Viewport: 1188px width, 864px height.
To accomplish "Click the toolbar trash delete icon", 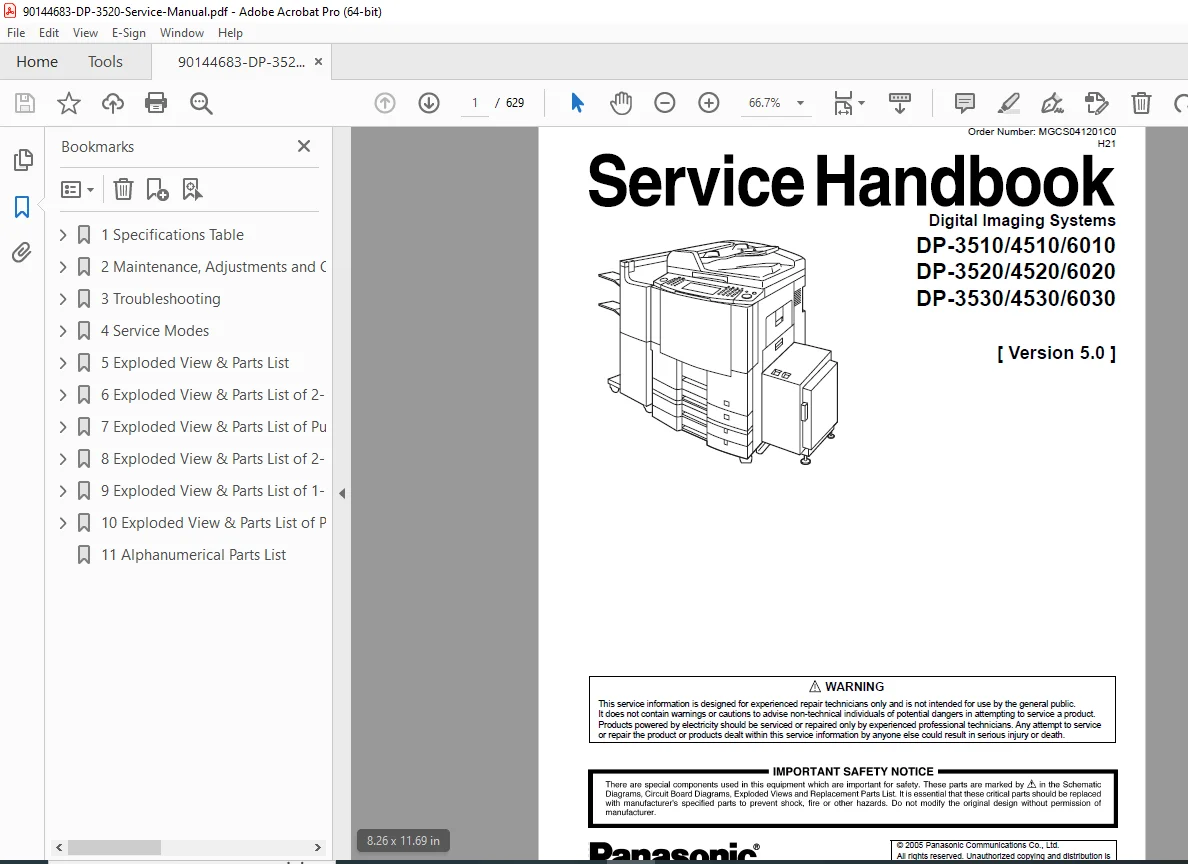I will pos(1141,103).
